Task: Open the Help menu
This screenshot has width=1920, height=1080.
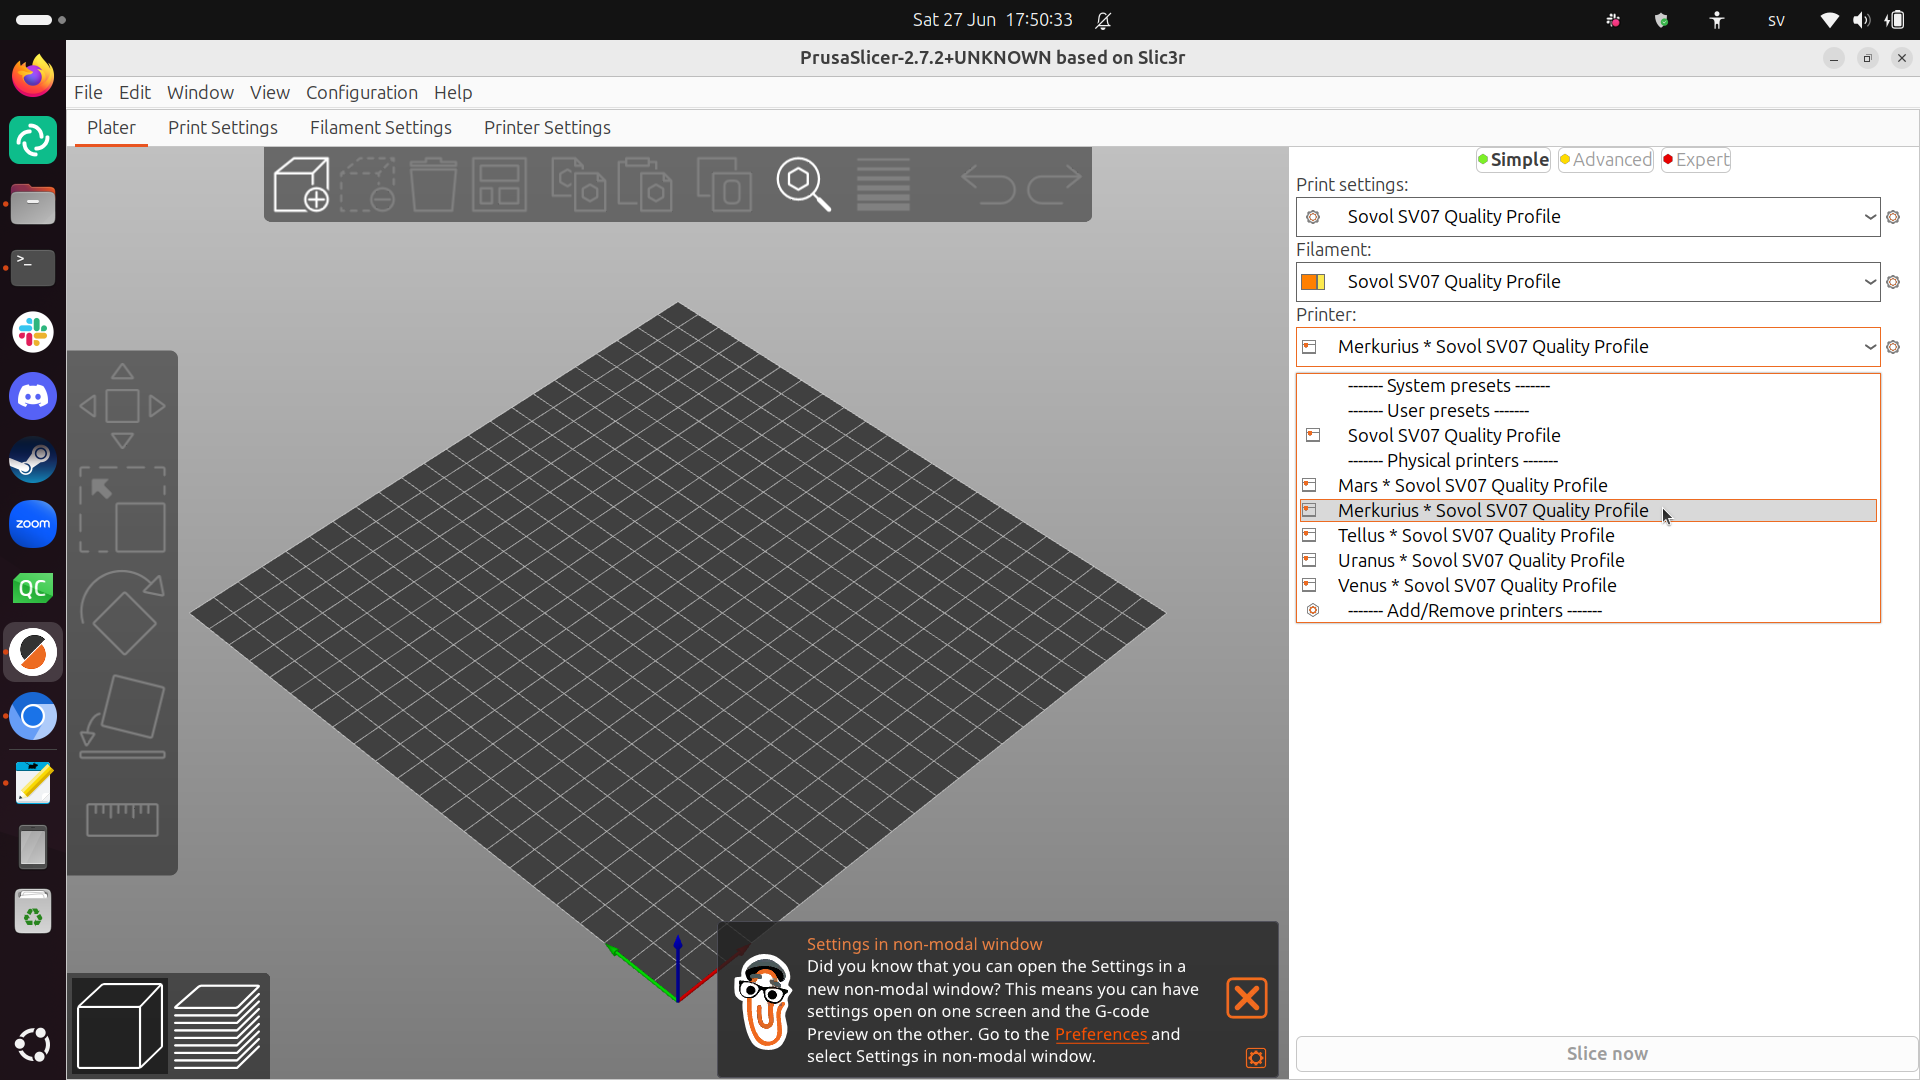Action: (453, 93)
